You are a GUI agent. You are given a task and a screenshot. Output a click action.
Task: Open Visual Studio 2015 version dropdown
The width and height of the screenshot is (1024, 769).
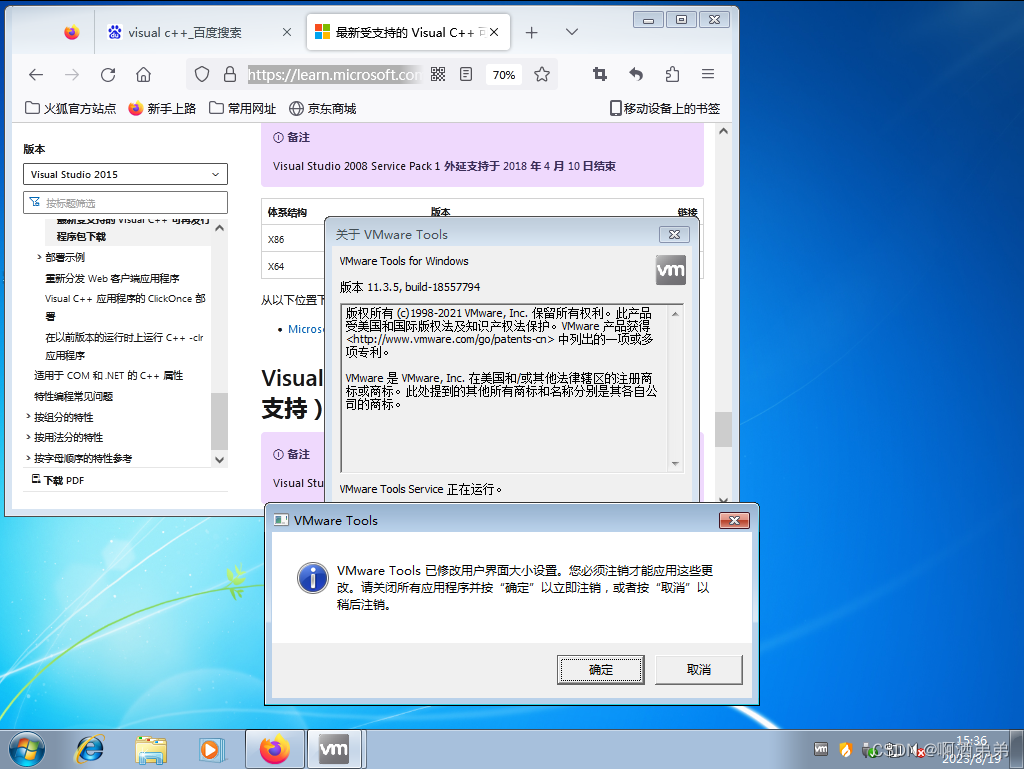pyautogui.click(x=125, y=174)
